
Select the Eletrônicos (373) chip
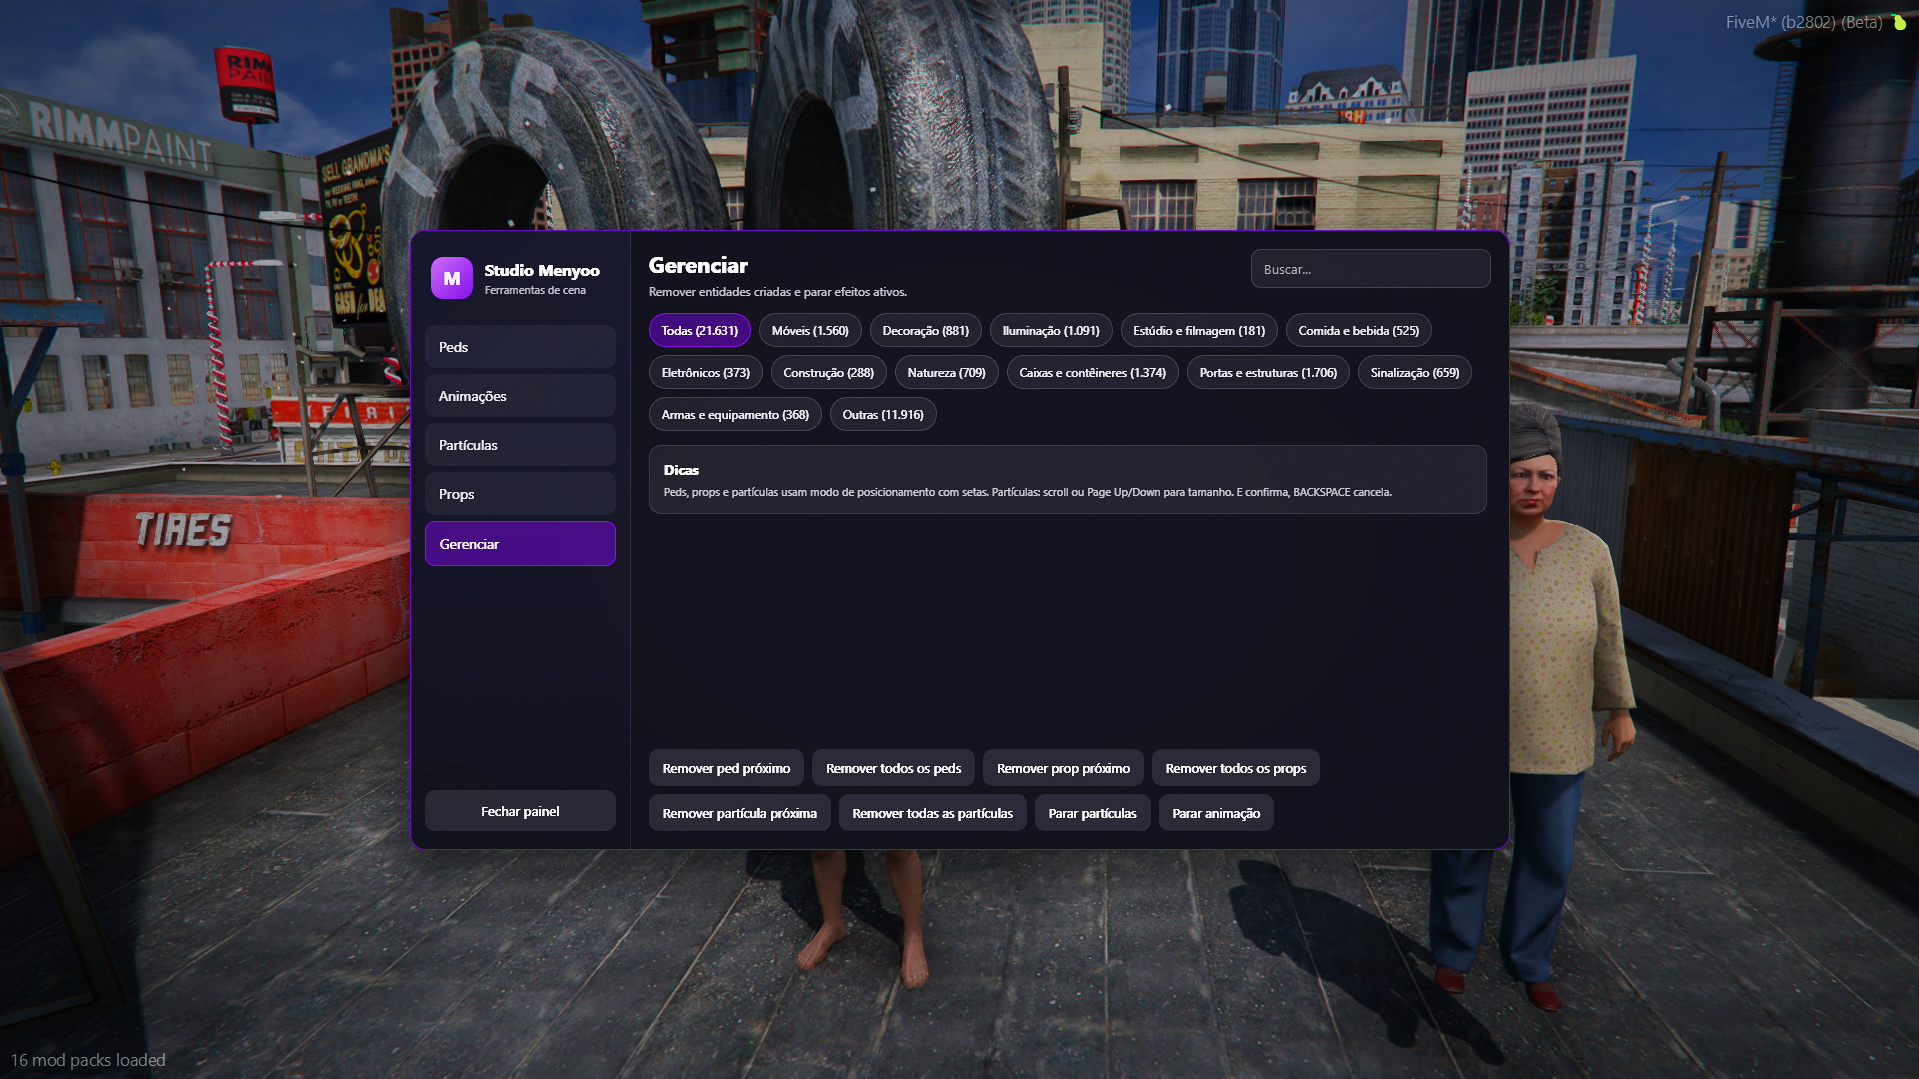(x=705, y=373)
